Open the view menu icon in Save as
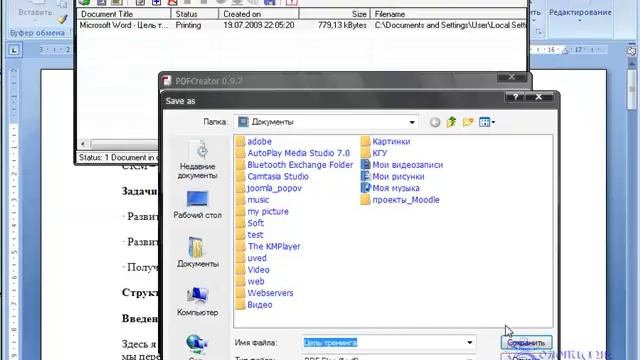This screenshot has width=640, height=360. point(487,122)
